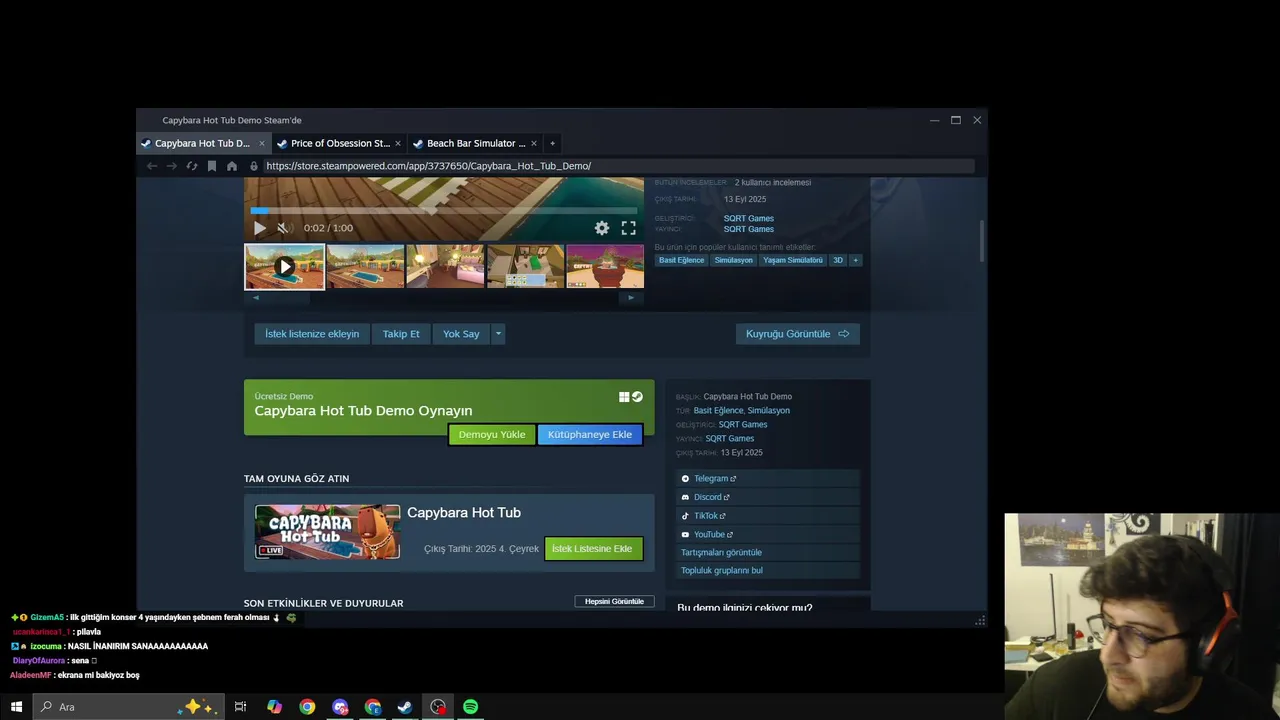Open SQRT Games developer link at top
1280x720 pixels.
click(748, 218)
